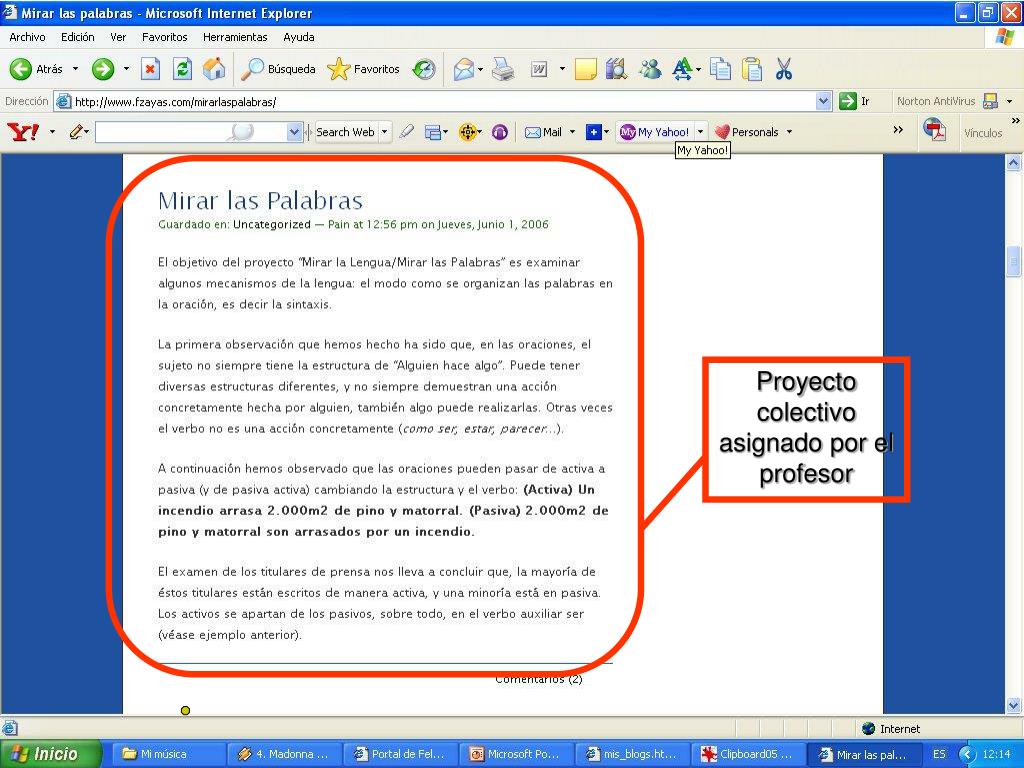Click the blue plus Yahoo button
The image size is (1024, 768).
tap(593, 133)
